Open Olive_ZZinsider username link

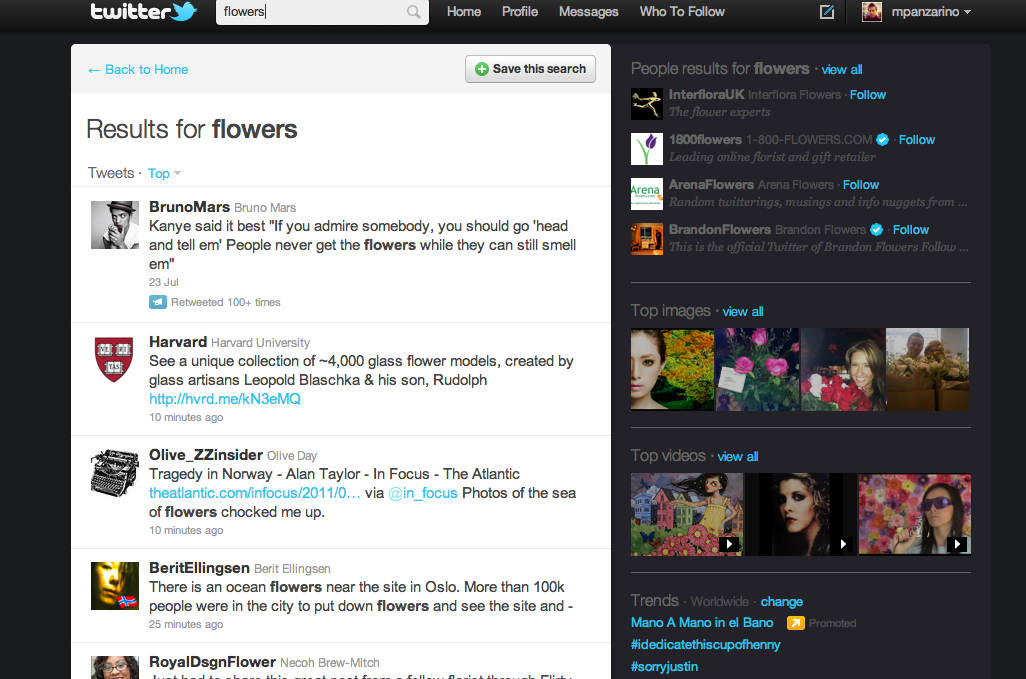pos(206,455)
